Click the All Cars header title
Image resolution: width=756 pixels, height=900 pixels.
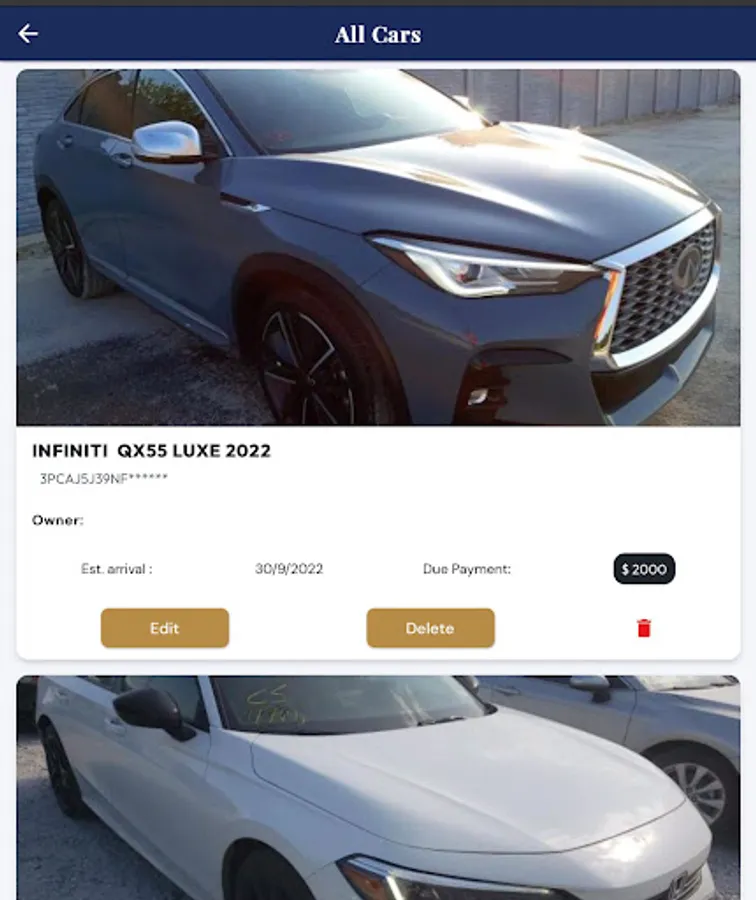[x=378, y=34]
